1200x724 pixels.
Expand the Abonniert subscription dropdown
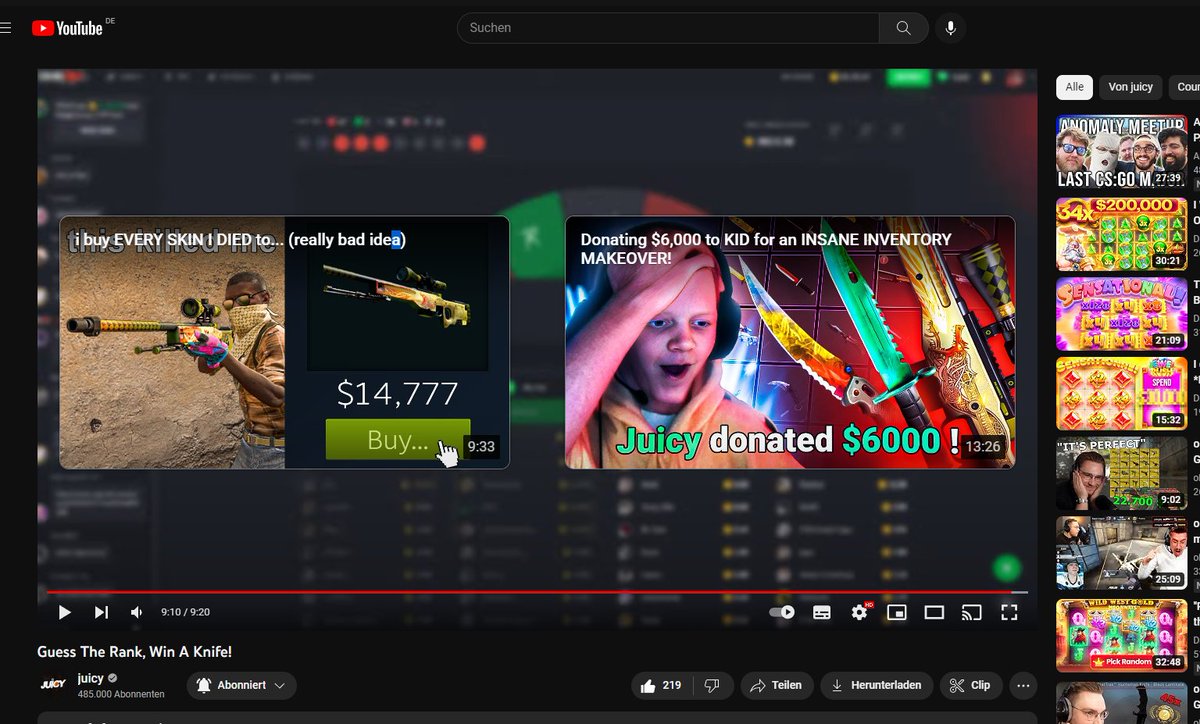point(242,685)
